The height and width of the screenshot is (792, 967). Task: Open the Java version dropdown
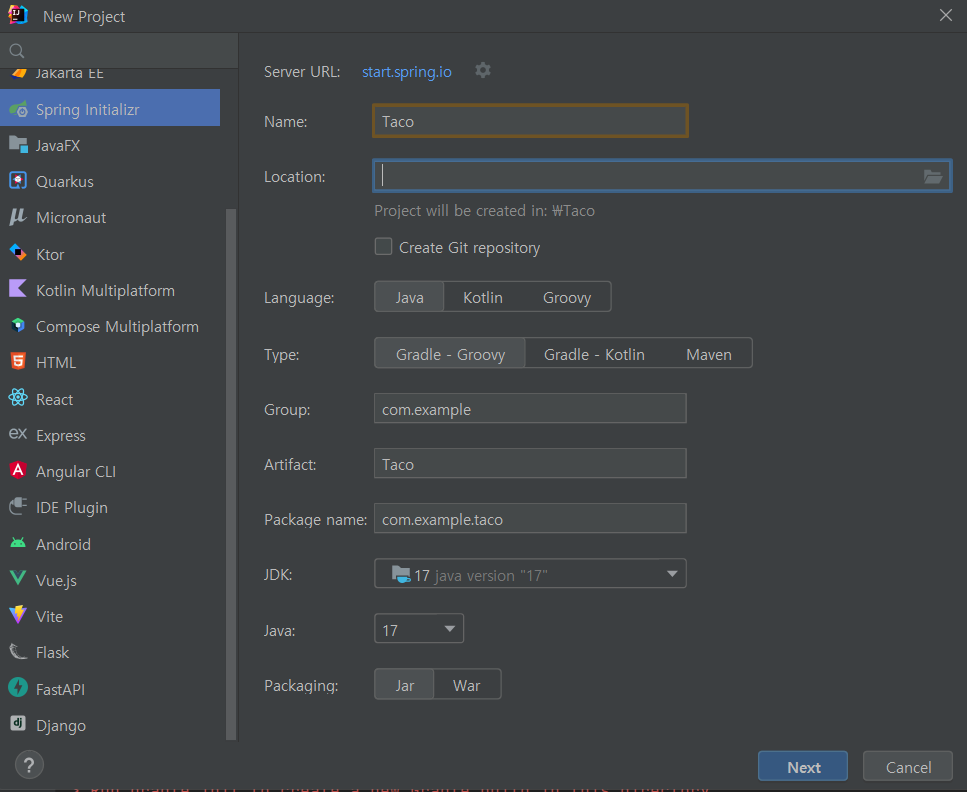pyautogui.click(x=419, y=629)
